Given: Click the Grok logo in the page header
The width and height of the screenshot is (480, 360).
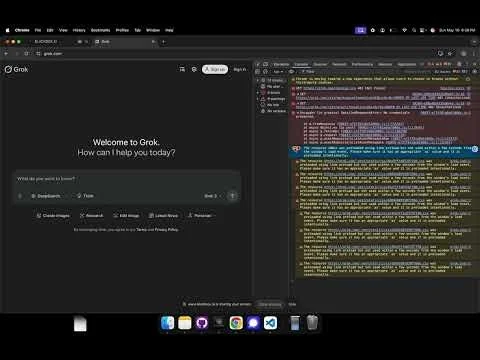Looking at the screenshot, I should click(16, 69).
